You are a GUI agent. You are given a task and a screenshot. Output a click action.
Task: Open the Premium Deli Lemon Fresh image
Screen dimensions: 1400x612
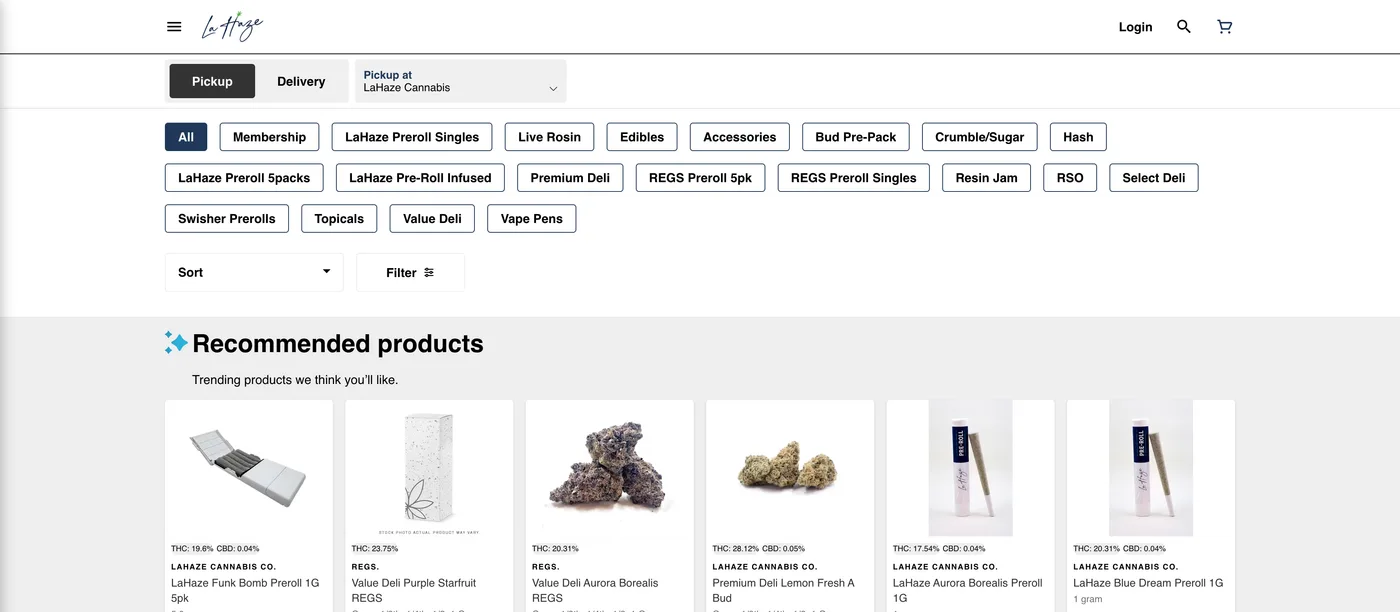click(790, 468)
